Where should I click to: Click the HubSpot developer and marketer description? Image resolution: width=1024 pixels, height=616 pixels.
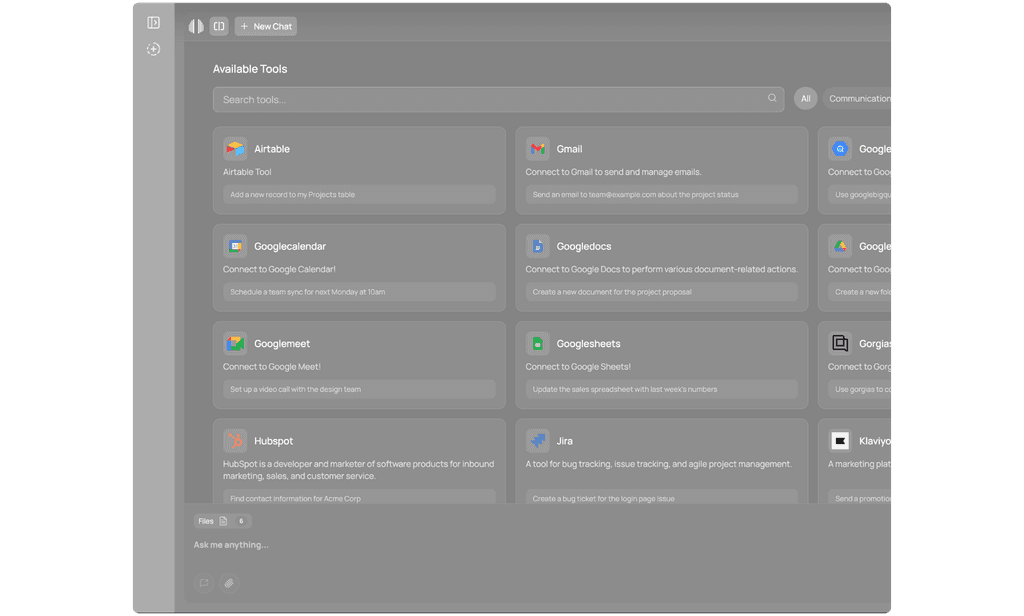pyautogui.click(x=359, y=470)
